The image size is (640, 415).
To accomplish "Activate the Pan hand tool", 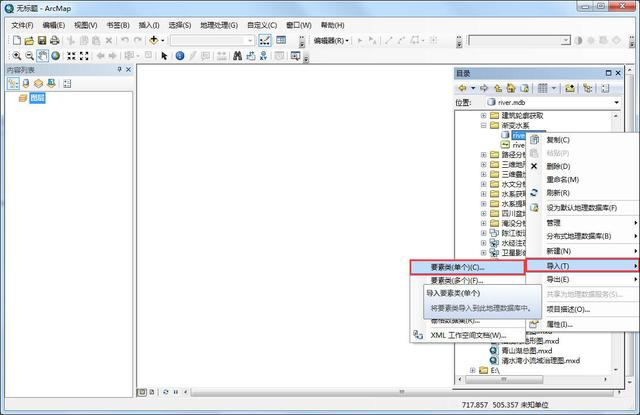I will tap(42, 55).
